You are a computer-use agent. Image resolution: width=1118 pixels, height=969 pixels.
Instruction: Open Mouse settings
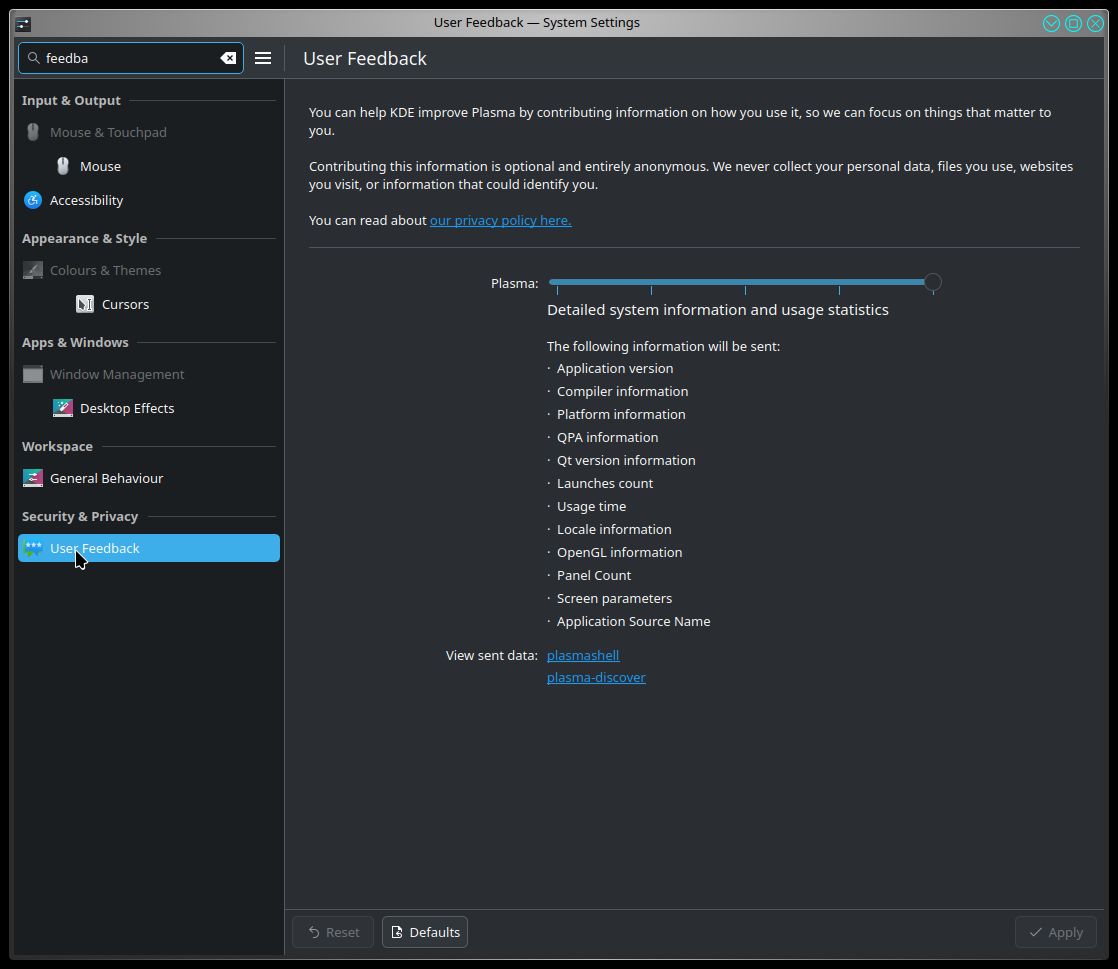(148, 166)
